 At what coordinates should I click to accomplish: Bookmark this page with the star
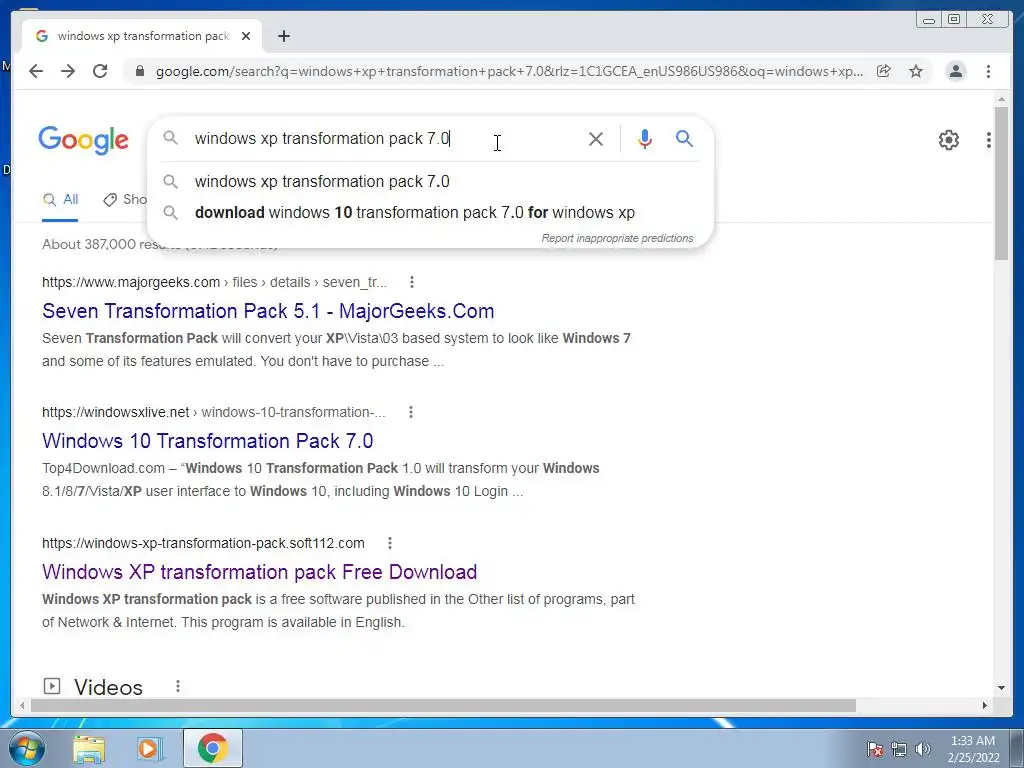pyautogui.click(x=916, y=71)
